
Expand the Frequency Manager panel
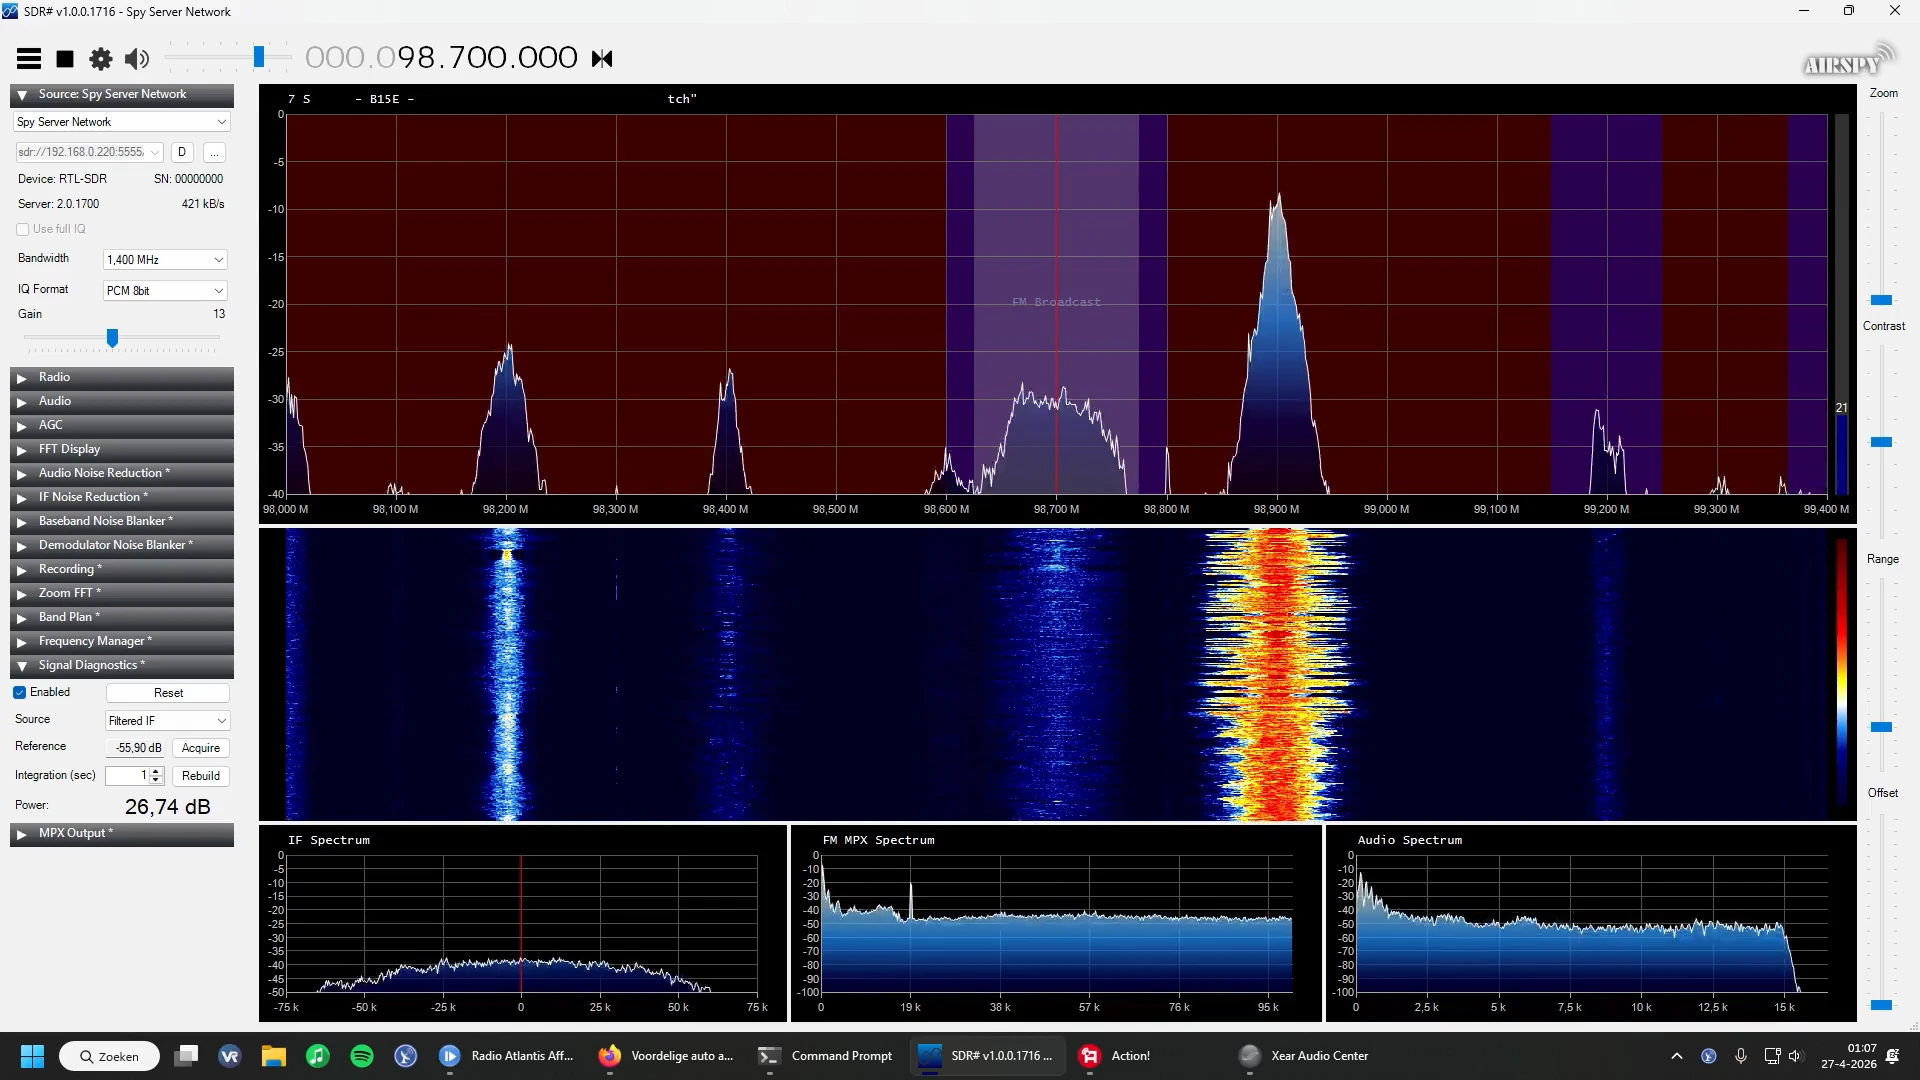pos(122,641)
